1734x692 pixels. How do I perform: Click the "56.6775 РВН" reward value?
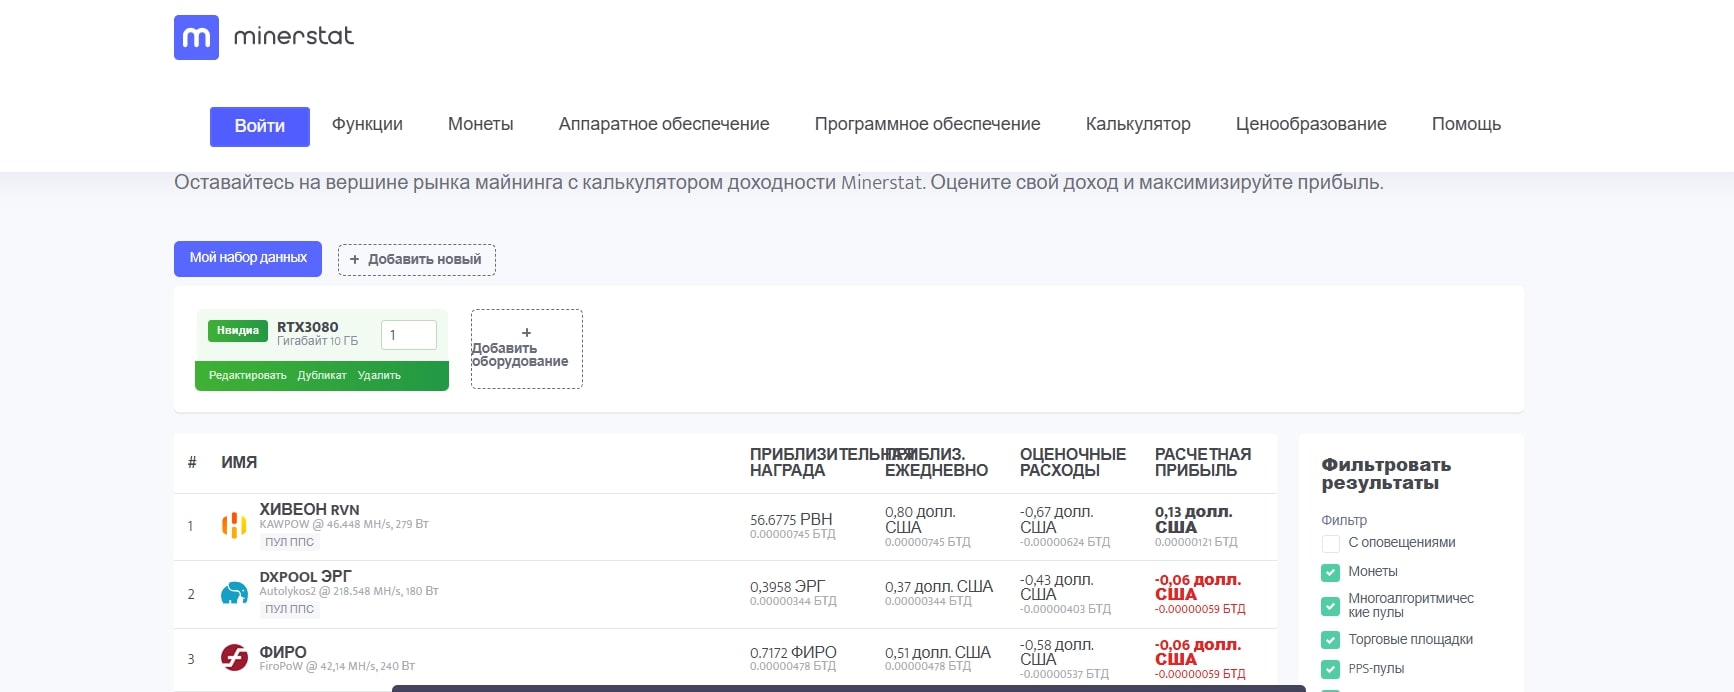(791, 520)
